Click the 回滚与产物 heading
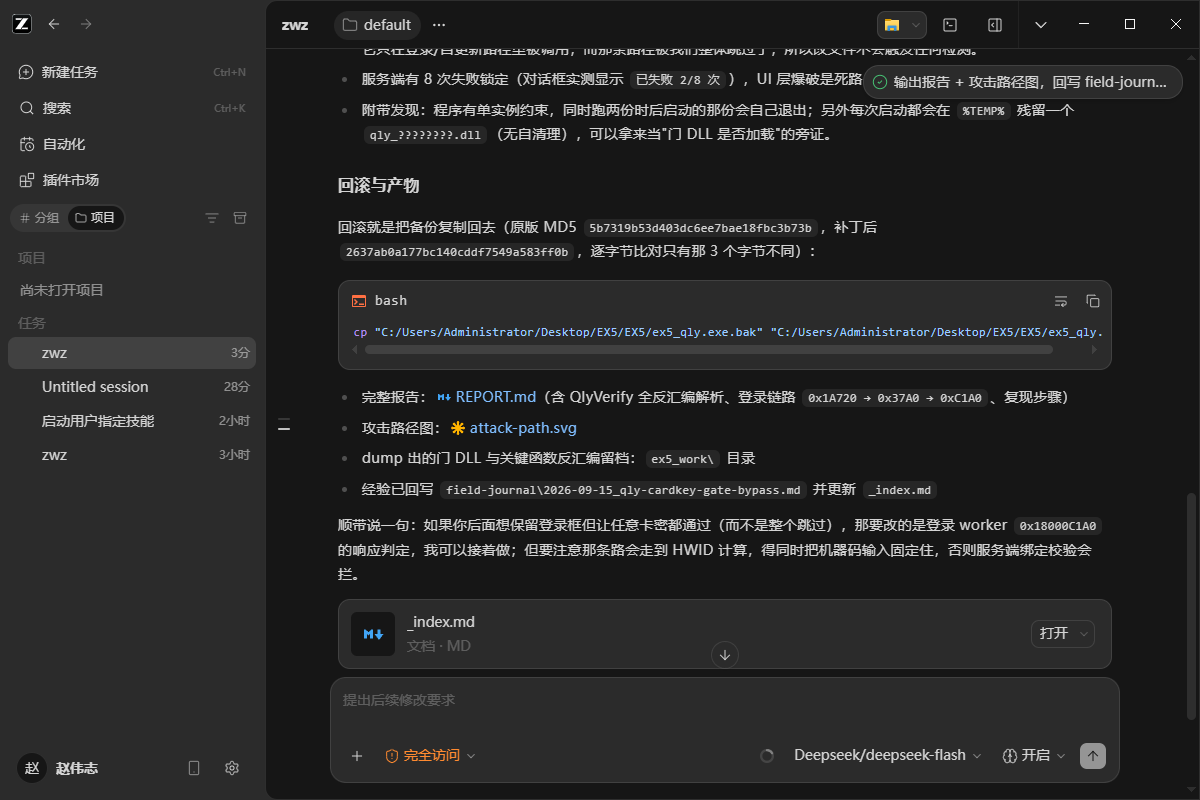The height and width of the screenshot is (800, 1200). pos(379,185)
